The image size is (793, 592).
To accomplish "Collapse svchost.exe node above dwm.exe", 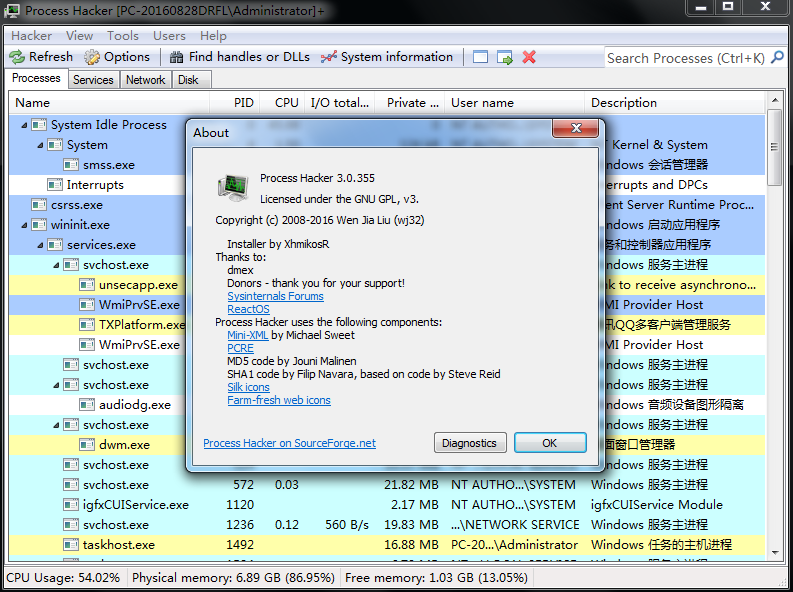I will (56, 425).
